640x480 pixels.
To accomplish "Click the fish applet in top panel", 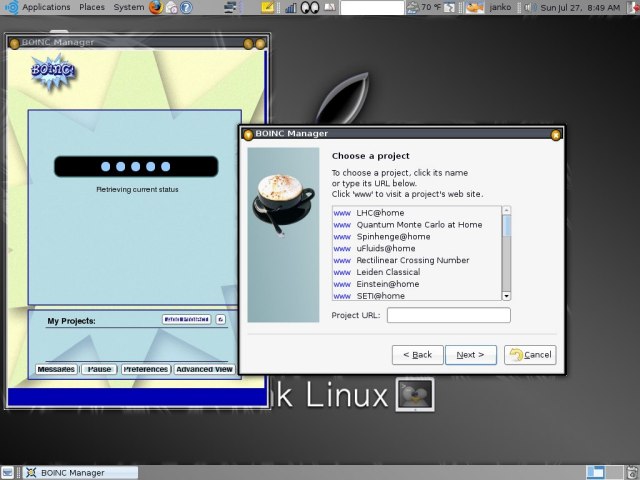I will (x=475, y=7).
